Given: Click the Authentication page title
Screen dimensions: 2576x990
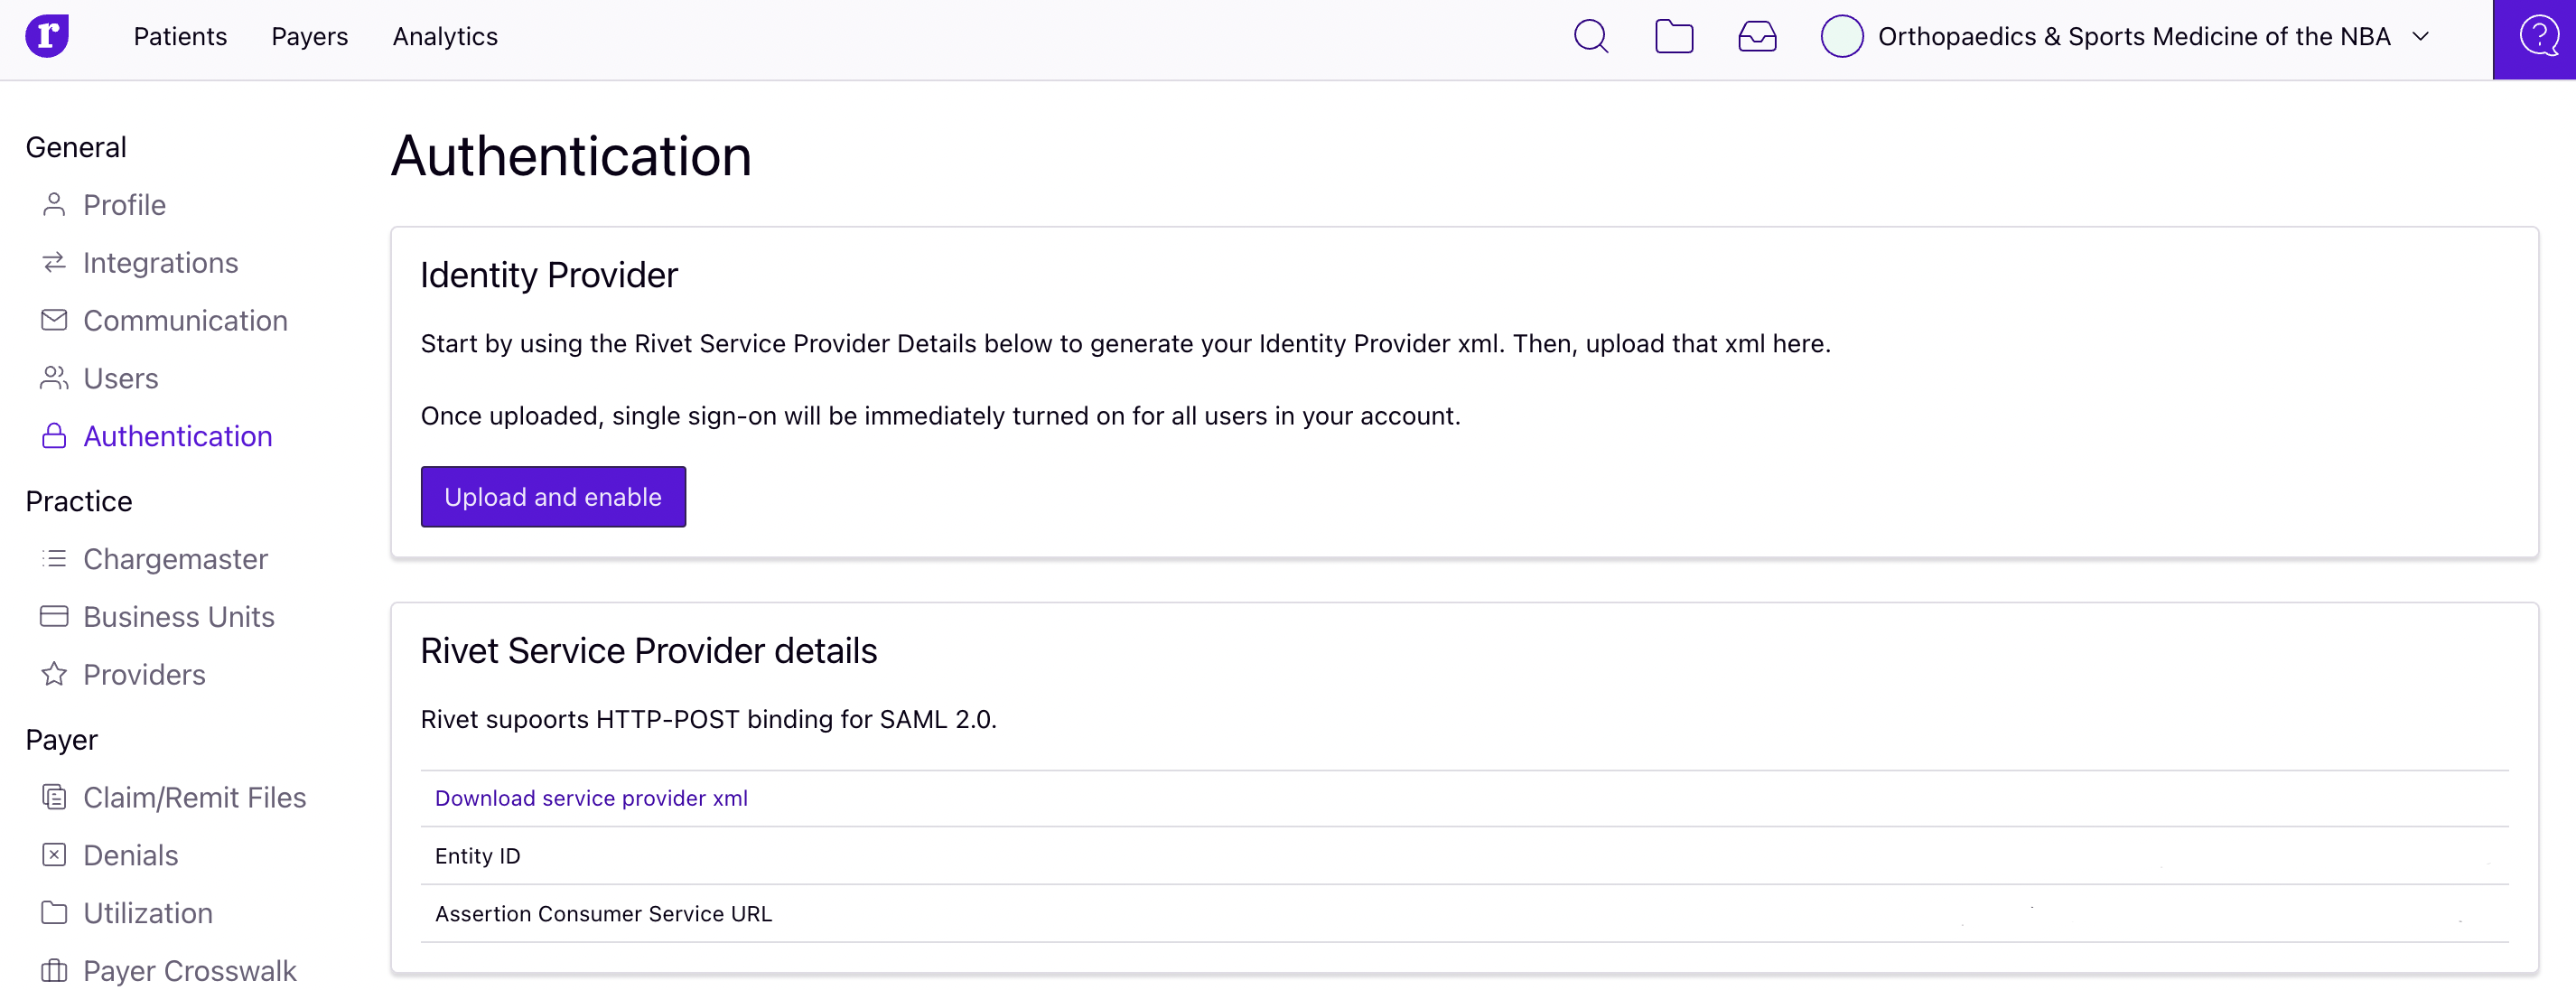Looking at the screenshot, I should pos(571,156).
